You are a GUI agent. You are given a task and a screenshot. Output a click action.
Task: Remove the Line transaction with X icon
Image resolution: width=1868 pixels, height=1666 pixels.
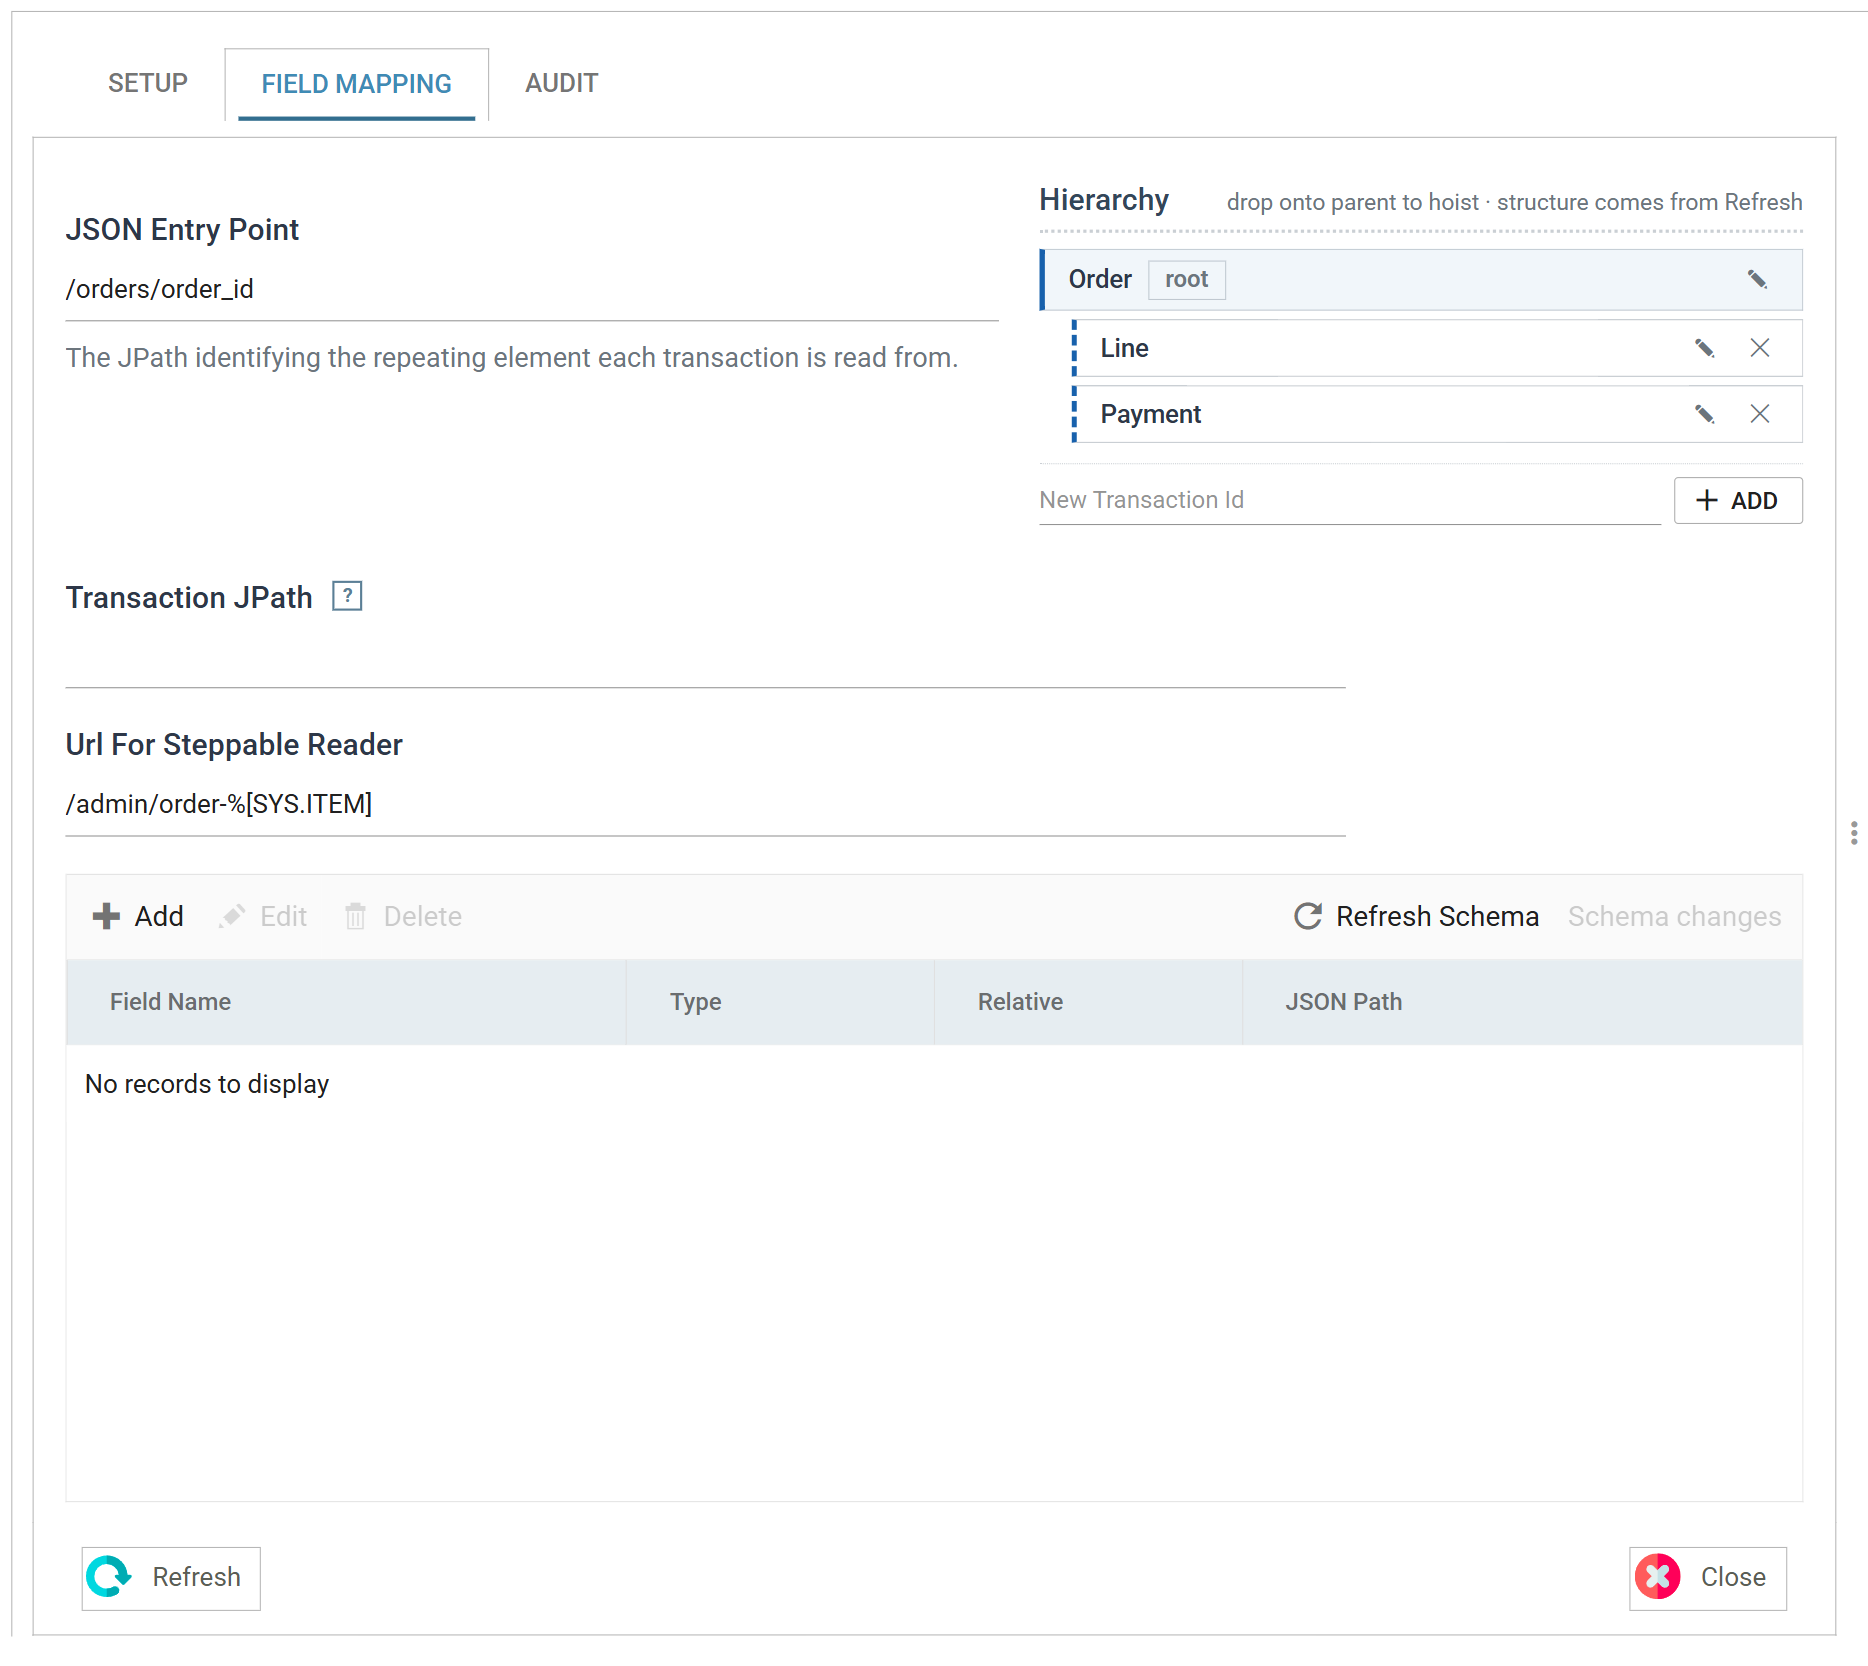point(1760,348)
